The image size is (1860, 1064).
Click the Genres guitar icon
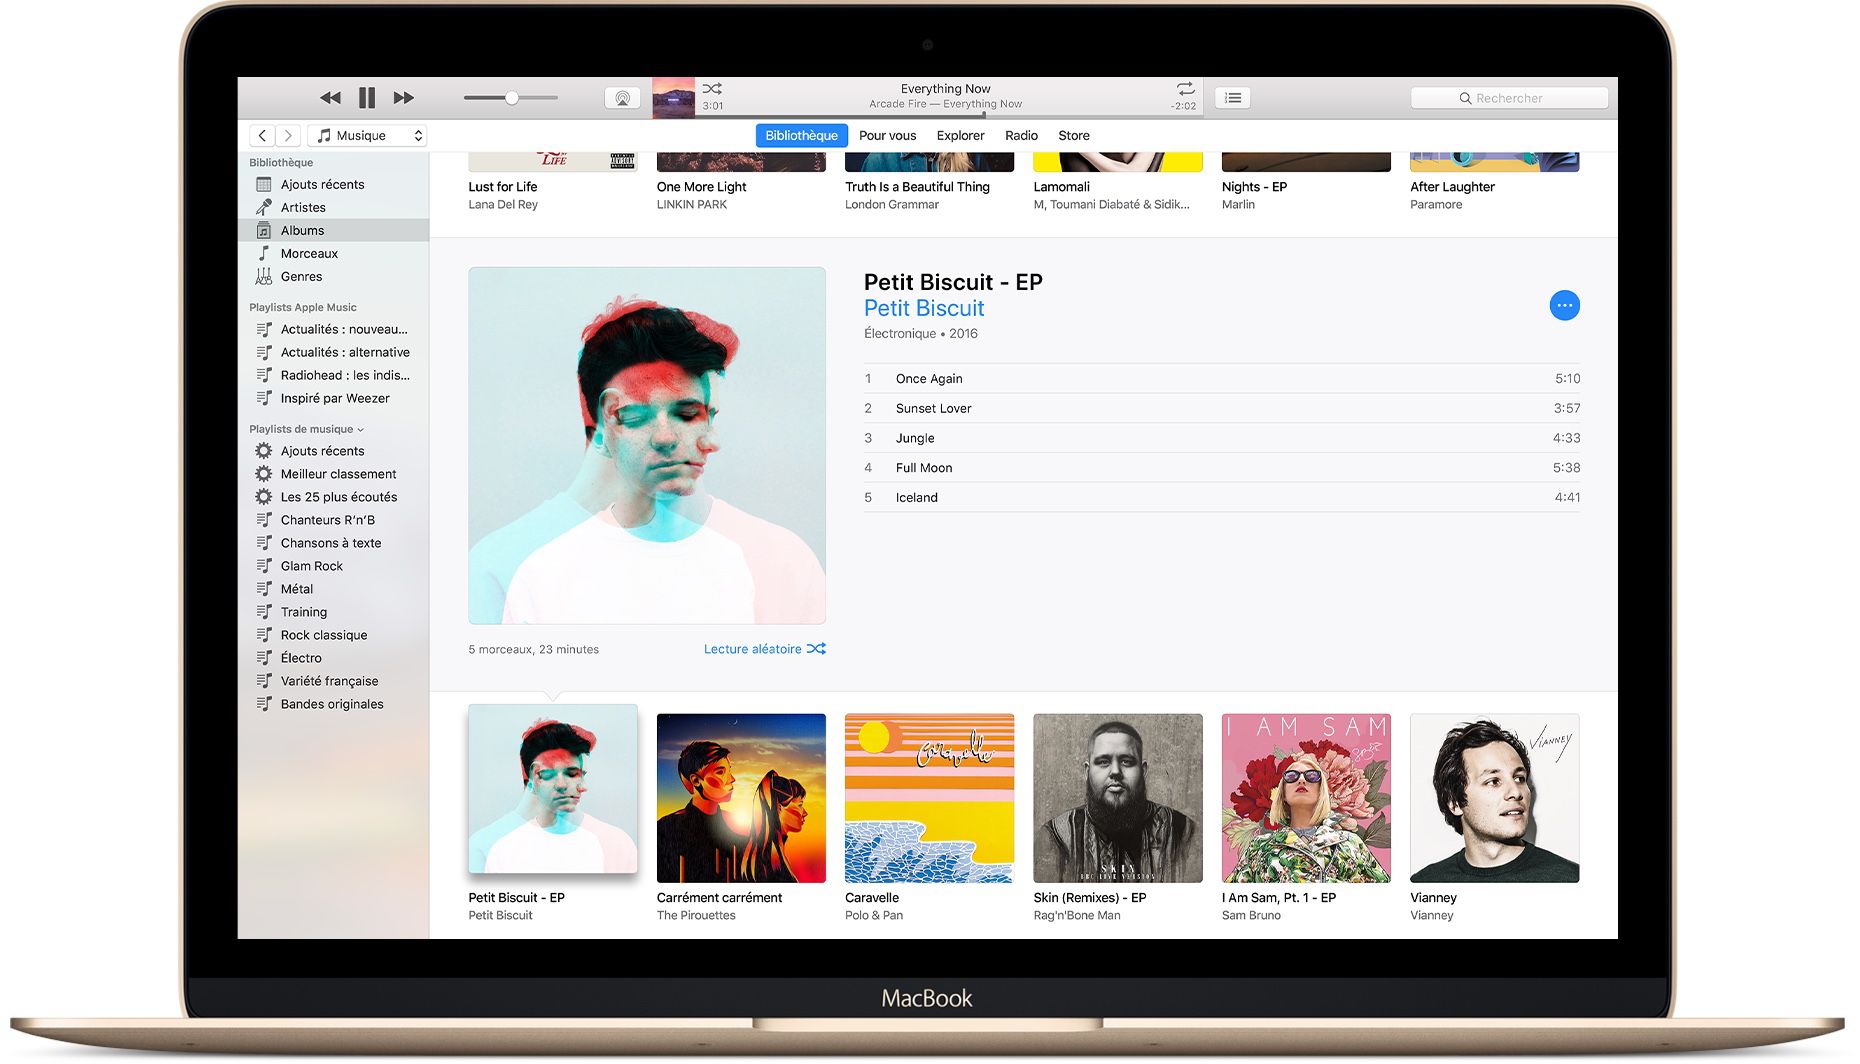click(264, 276)
